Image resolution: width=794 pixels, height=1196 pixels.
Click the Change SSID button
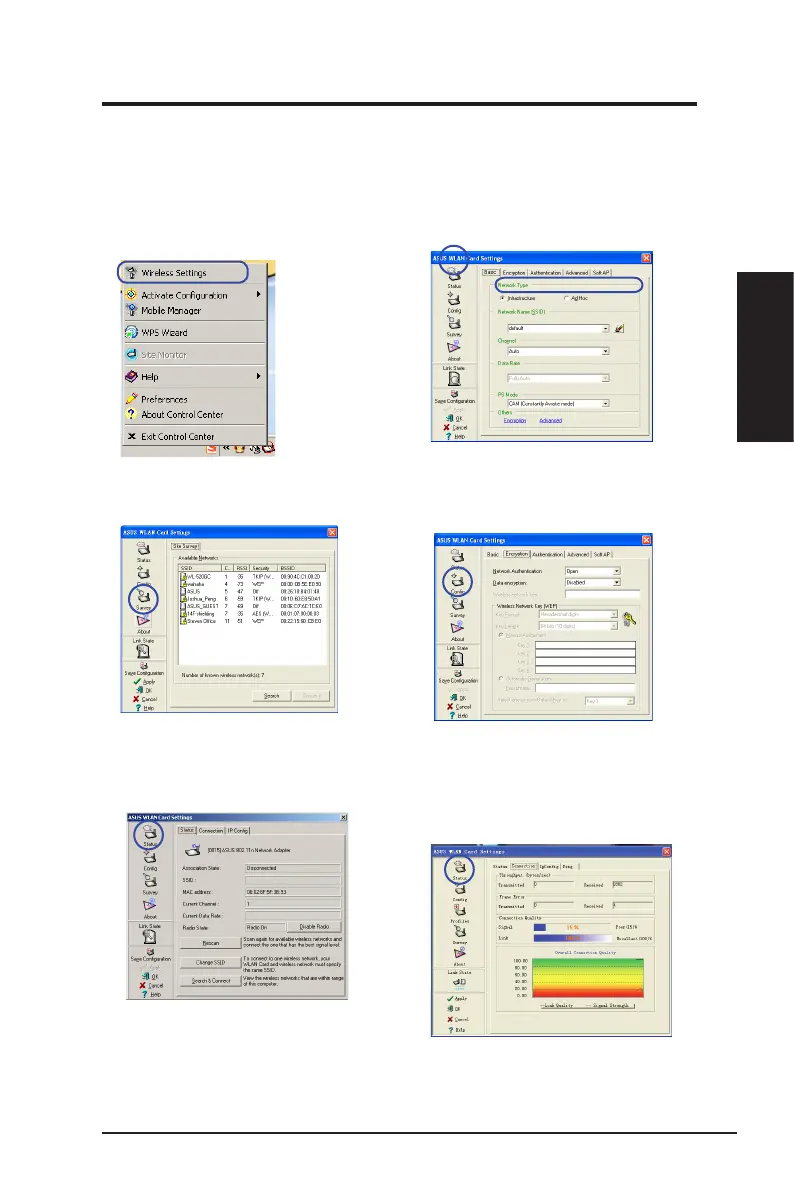tap(211, 963)
